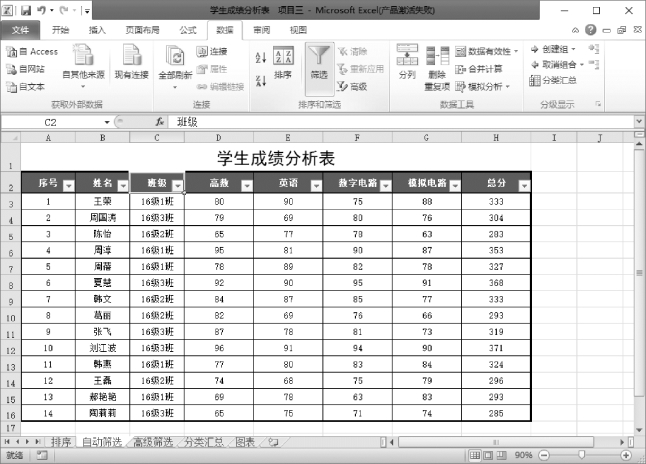
Task: Click the 连接 connections icon
Action: (x=202, y=52)
